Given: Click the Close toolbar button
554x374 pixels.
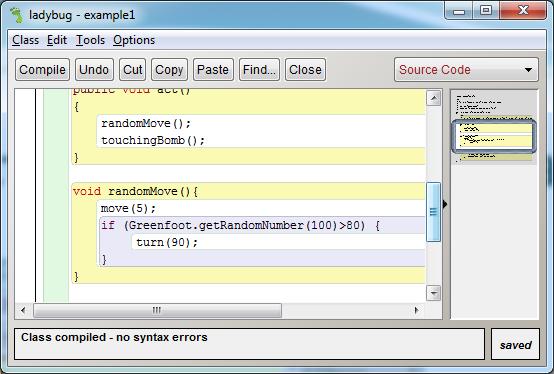Looking at the screenshot, I should pyautogui.click(x=305, y=70).
